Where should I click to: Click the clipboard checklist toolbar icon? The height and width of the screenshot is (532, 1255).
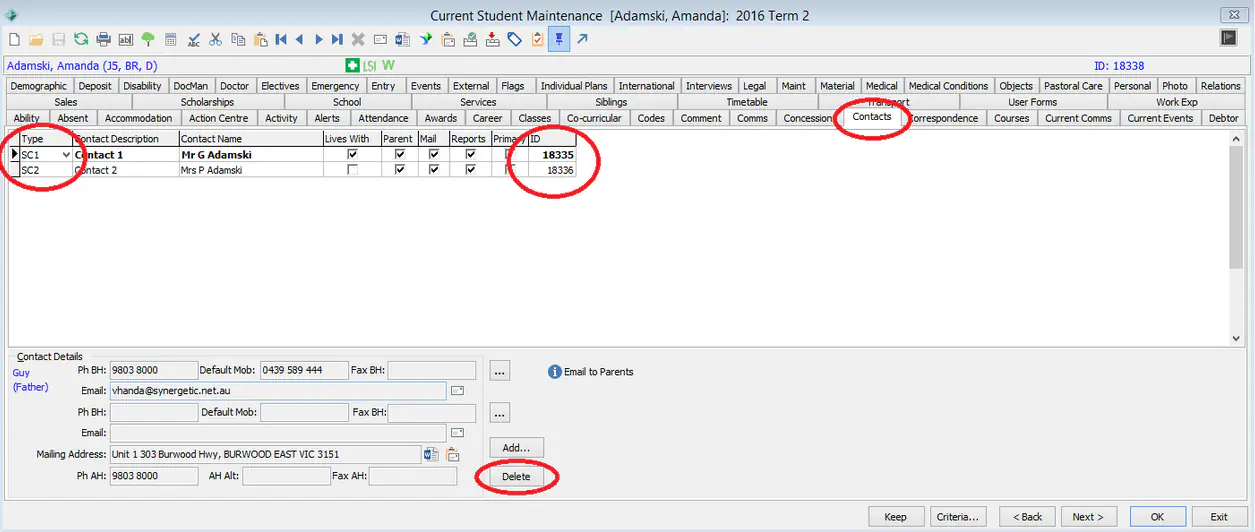(538, 40)
